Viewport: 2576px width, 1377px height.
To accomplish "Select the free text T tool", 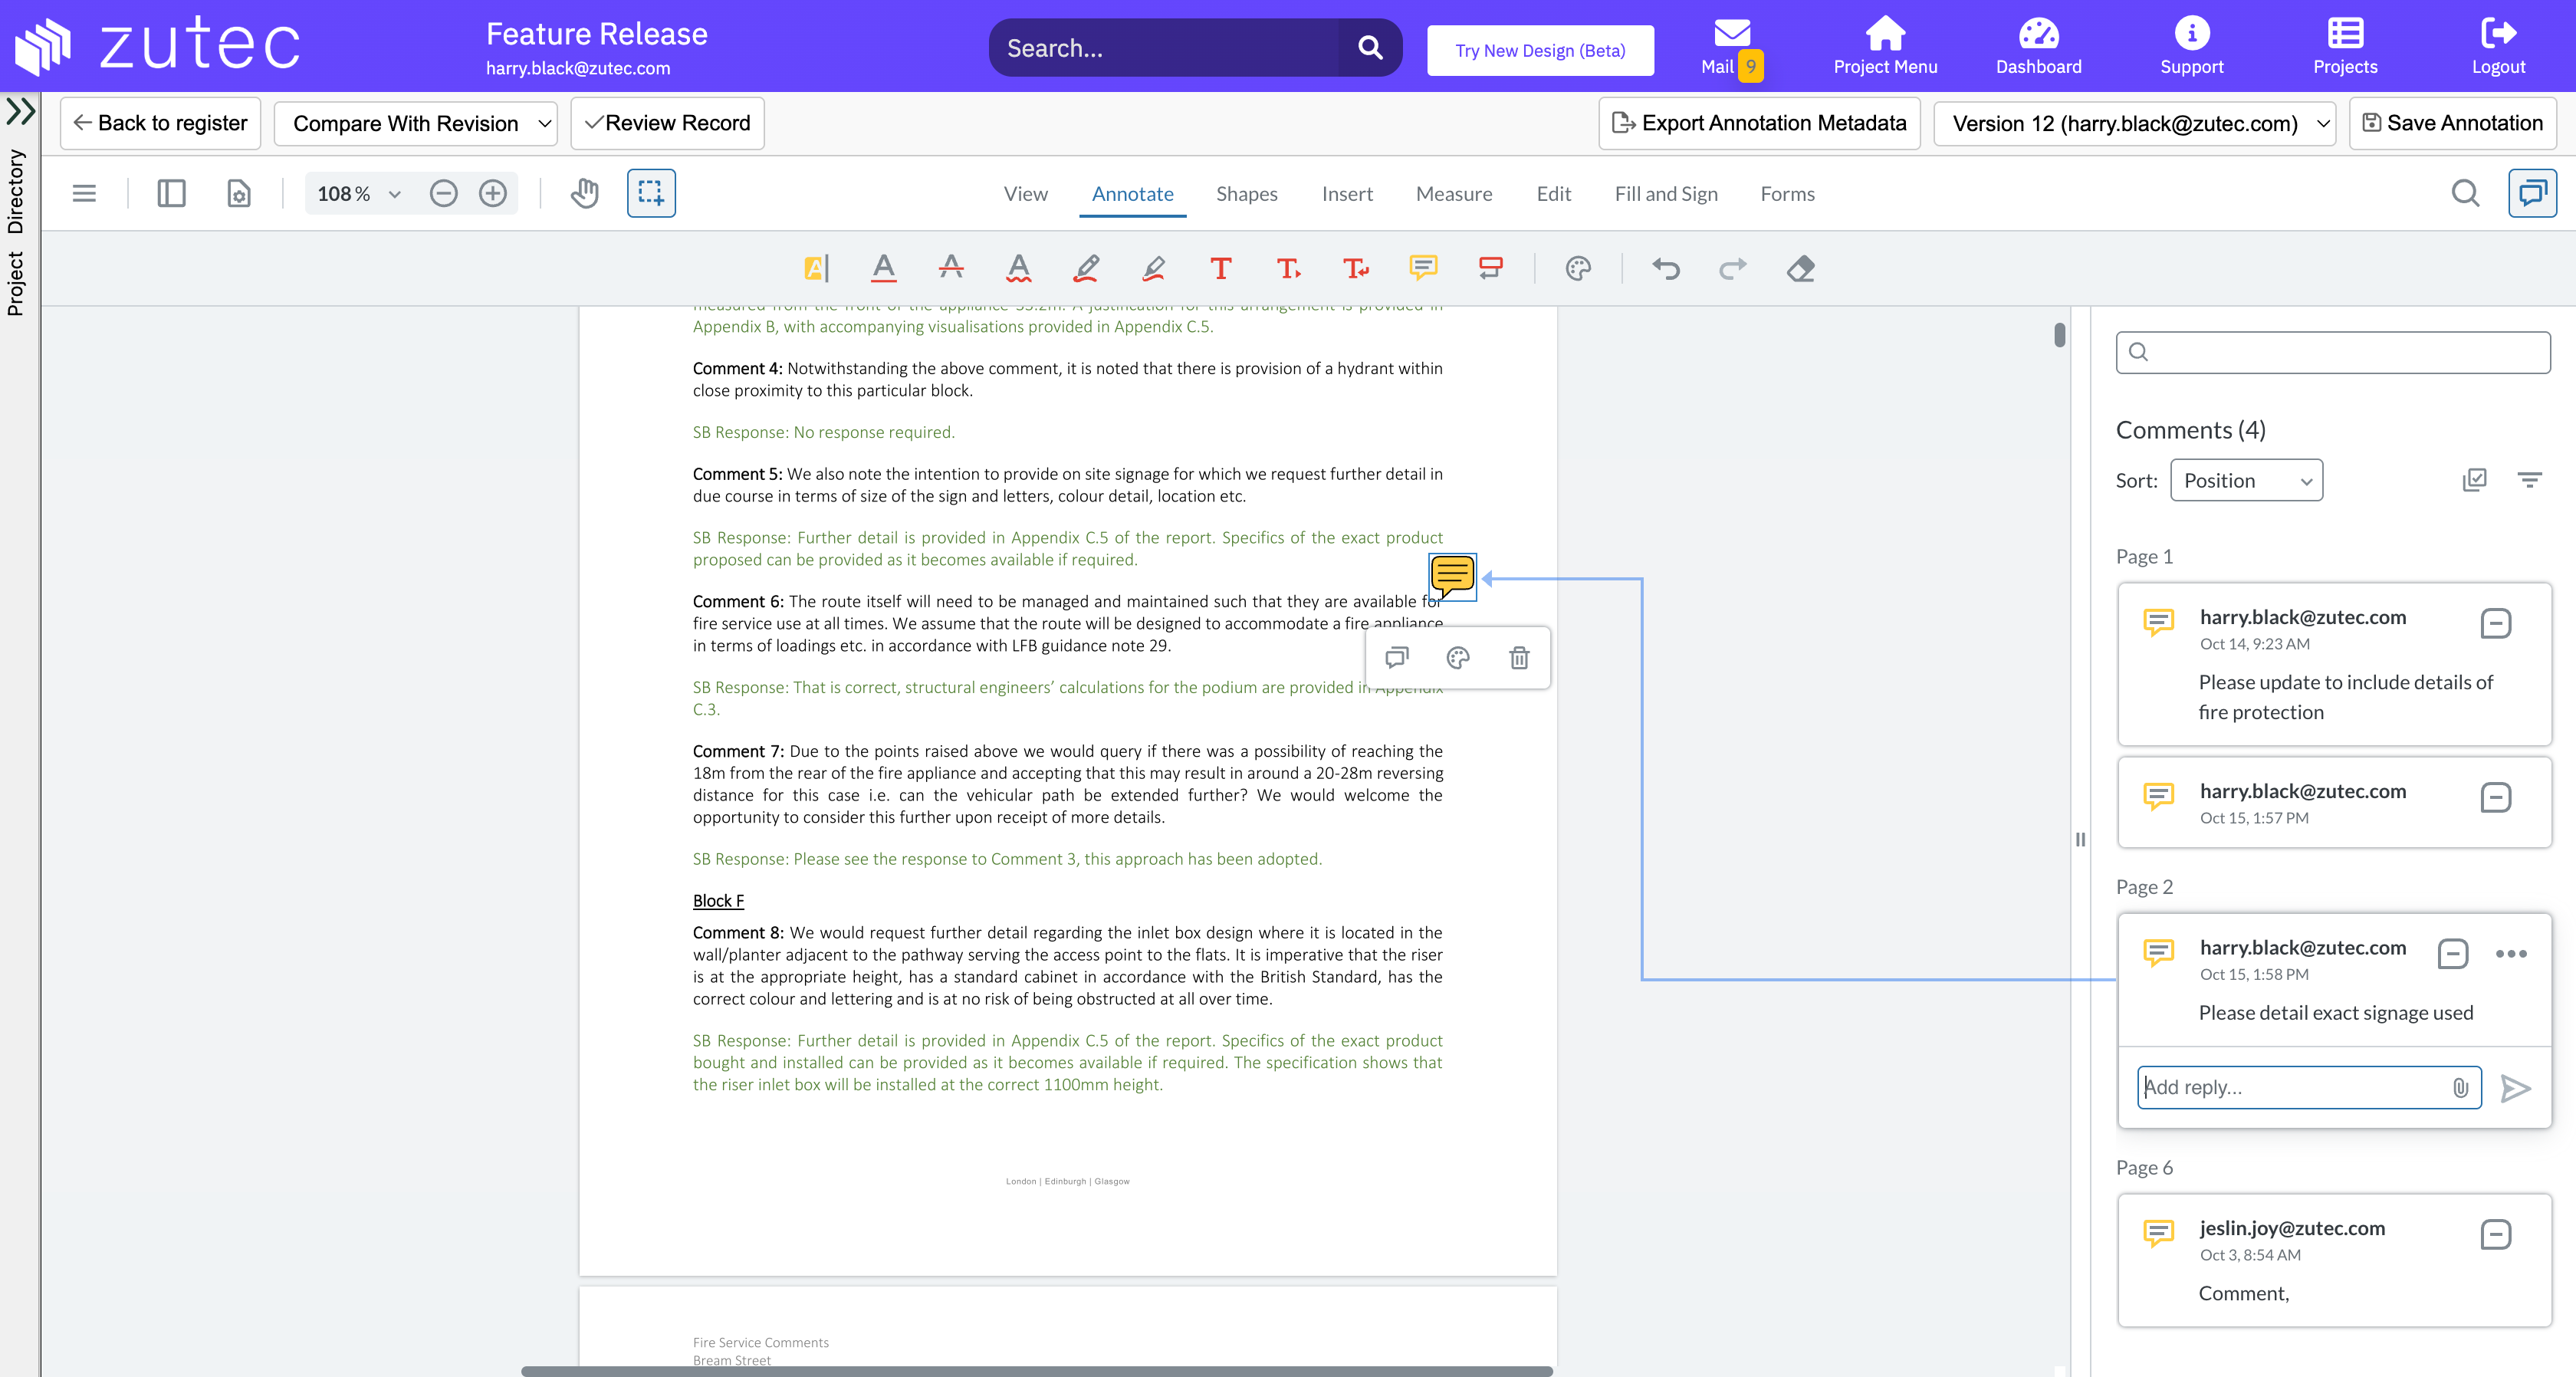I will point(1220,268).
